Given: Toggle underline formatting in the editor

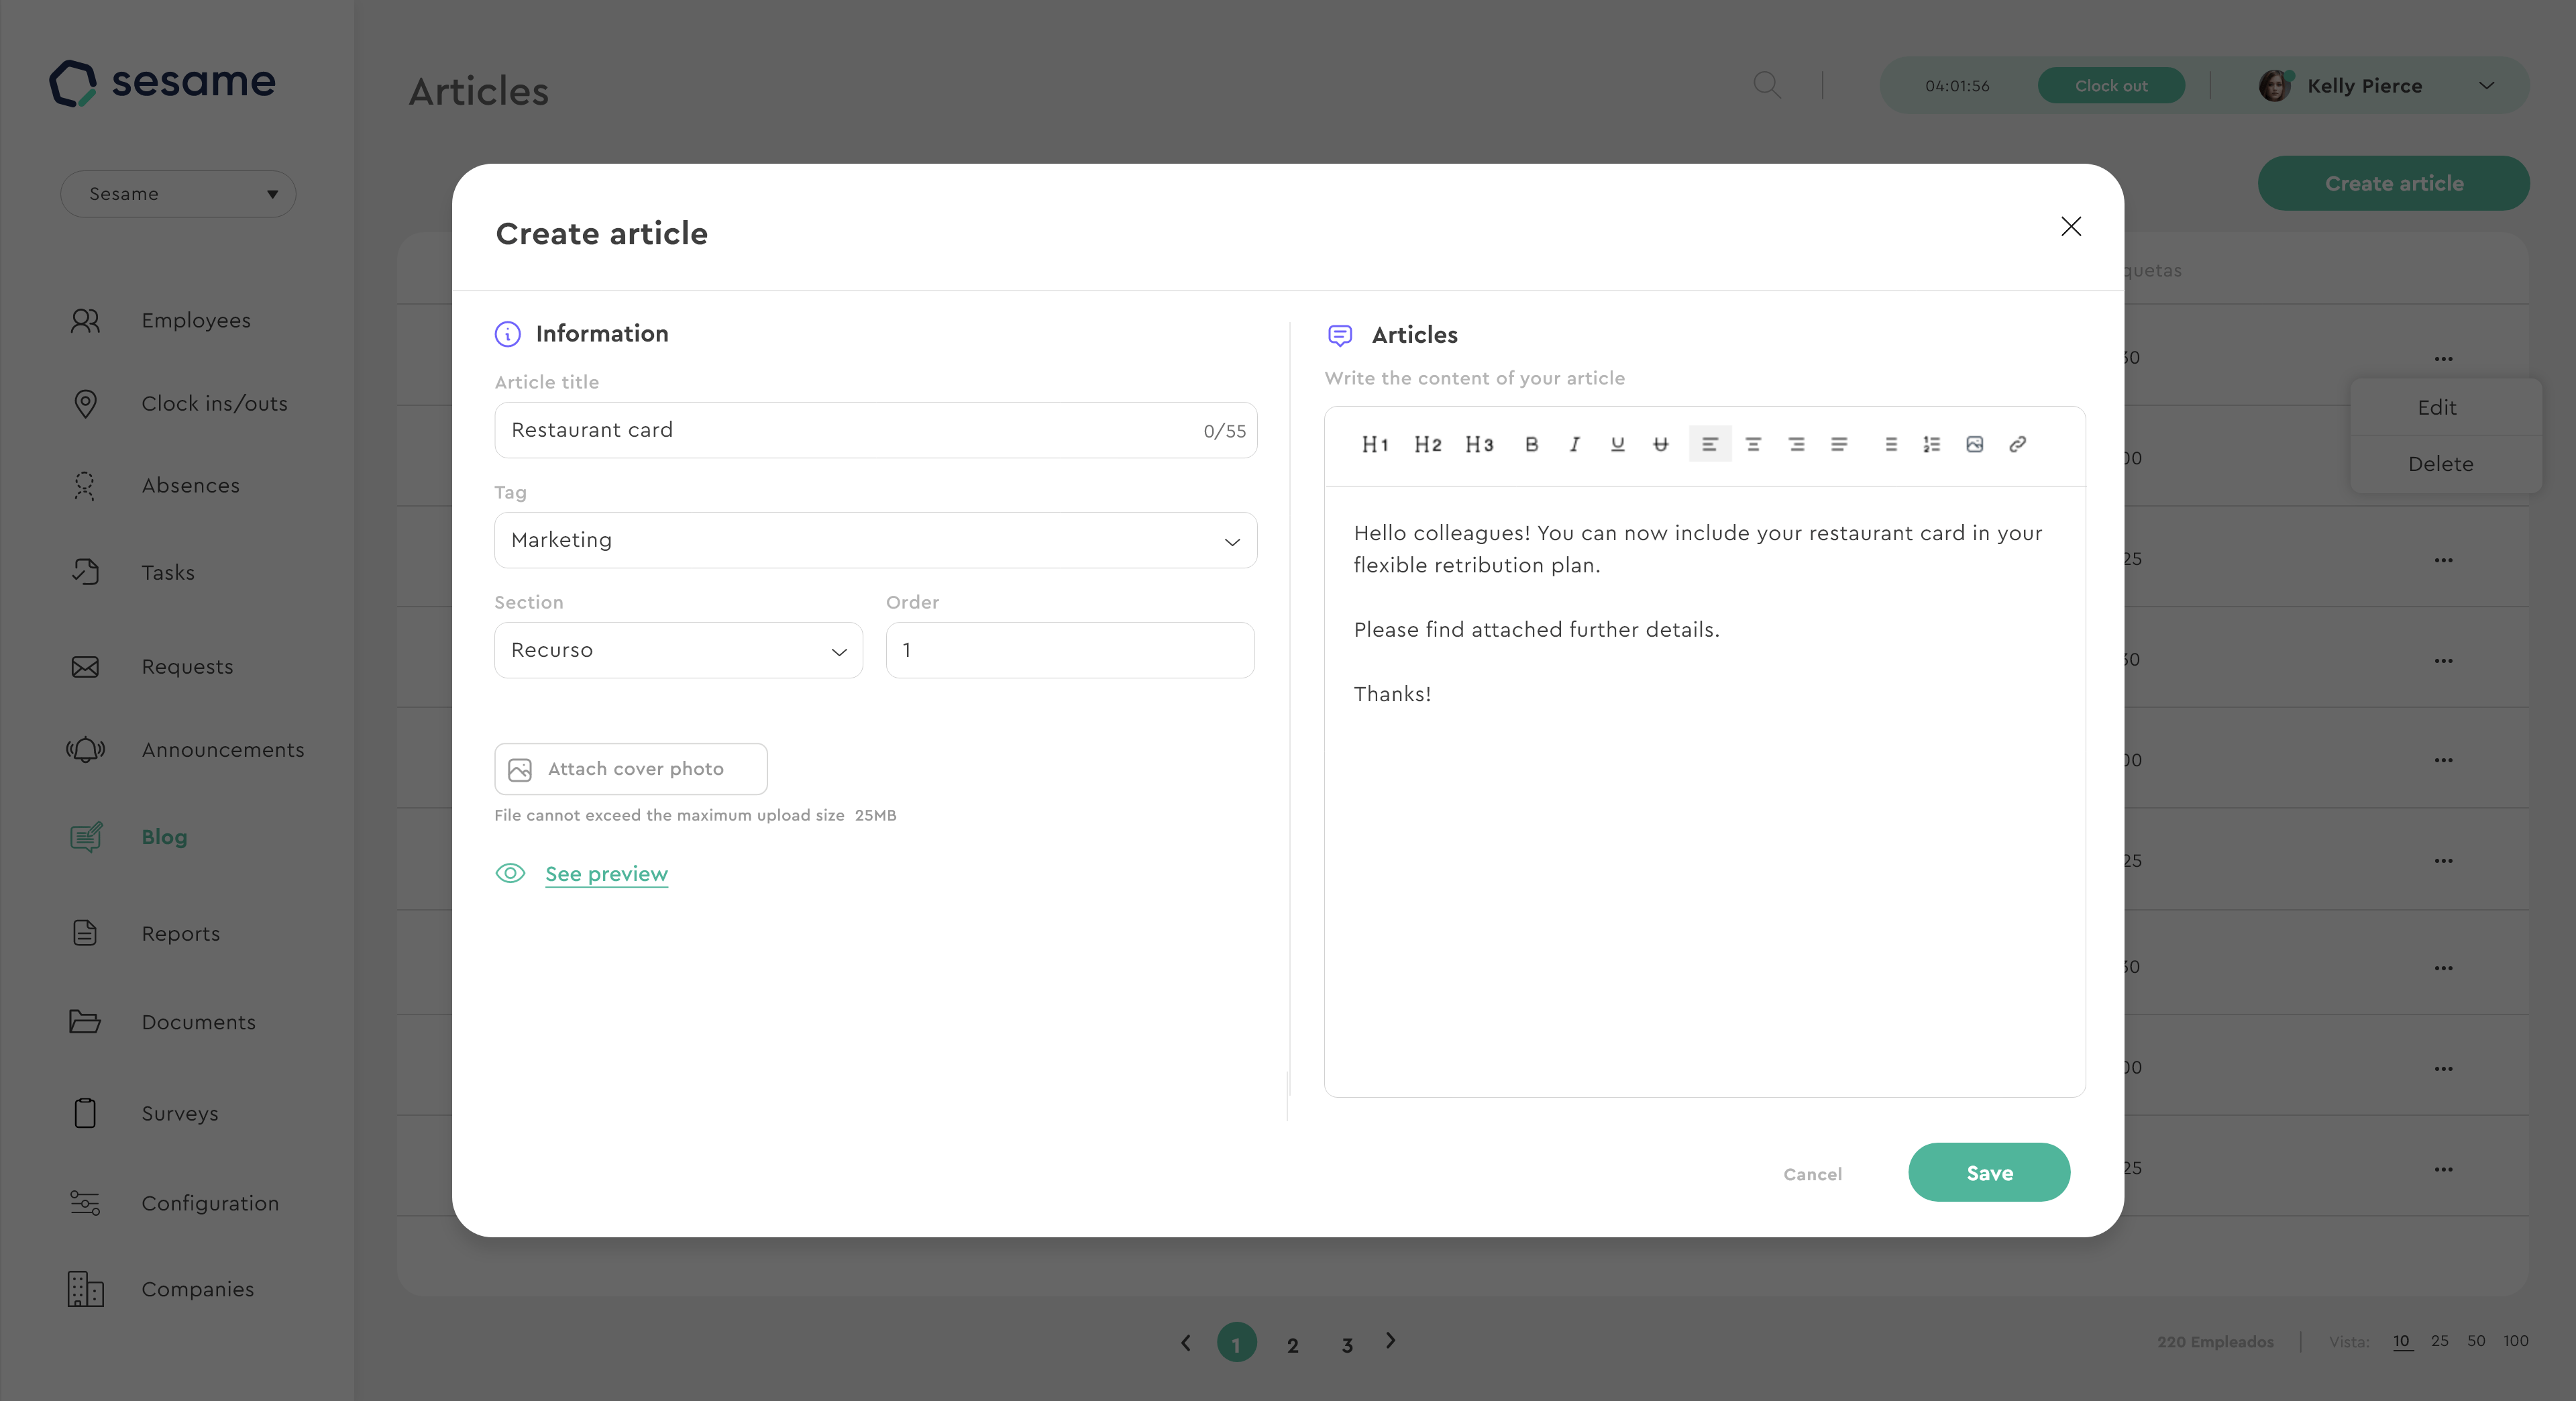Looking at the screenshot, I should (x=1617, y=444).
